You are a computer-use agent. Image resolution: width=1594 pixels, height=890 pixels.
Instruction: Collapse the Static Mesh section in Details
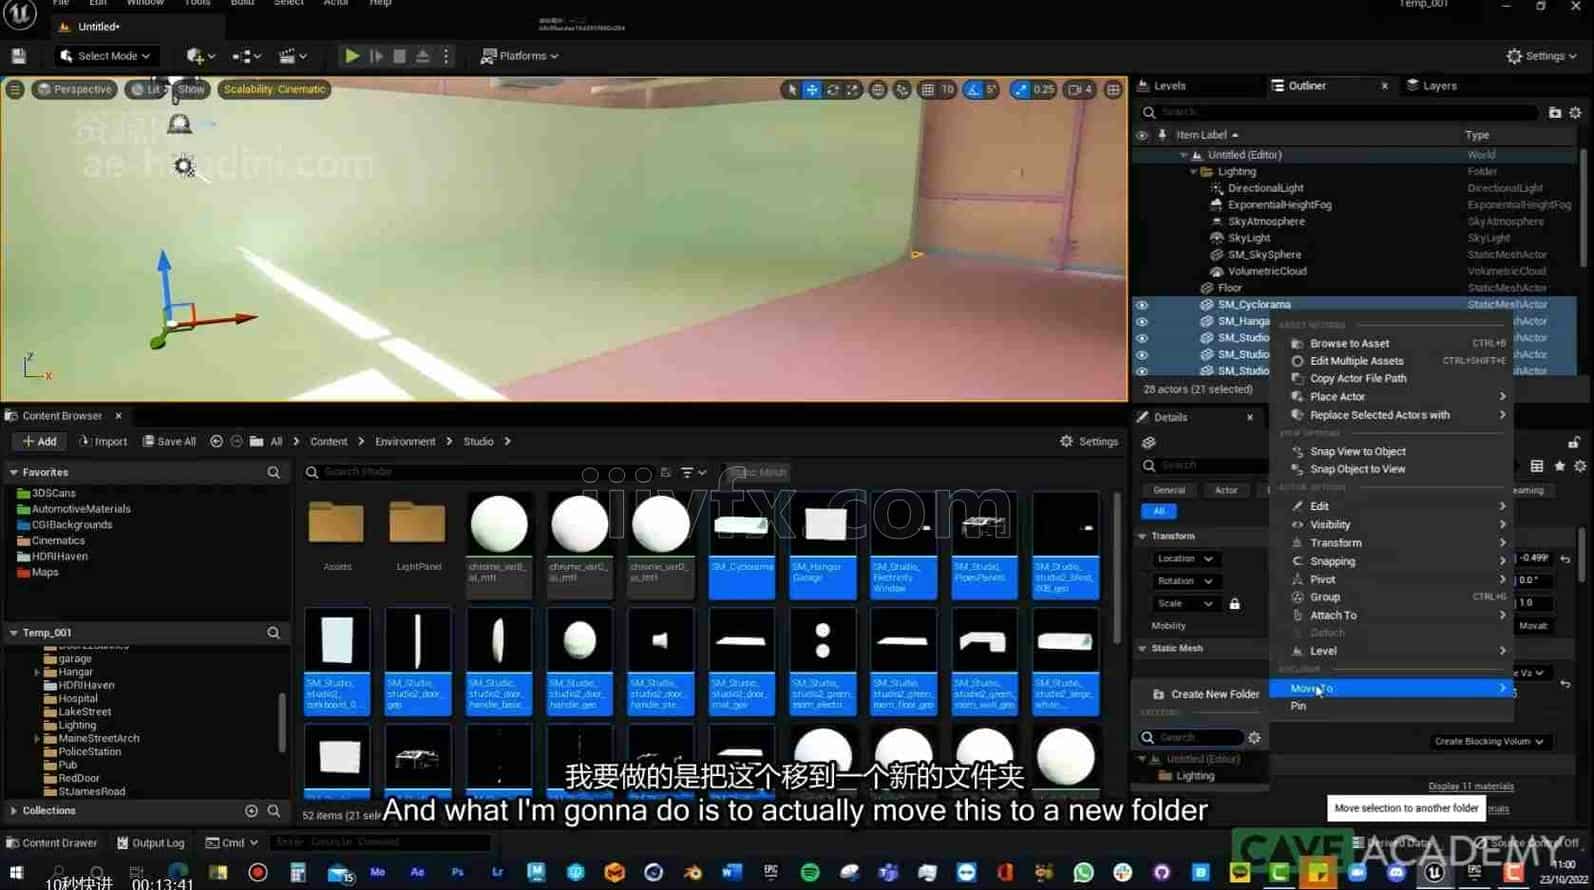tap(1142, 649)
